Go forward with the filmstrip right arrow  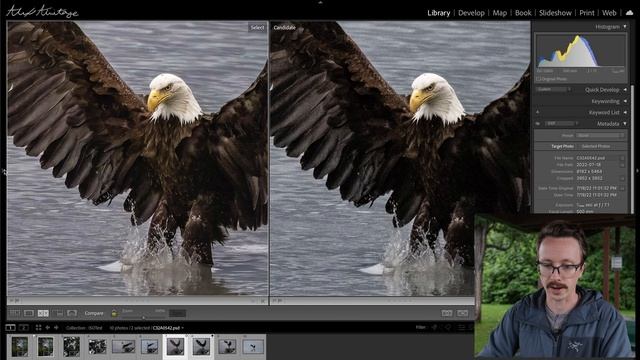56,327
